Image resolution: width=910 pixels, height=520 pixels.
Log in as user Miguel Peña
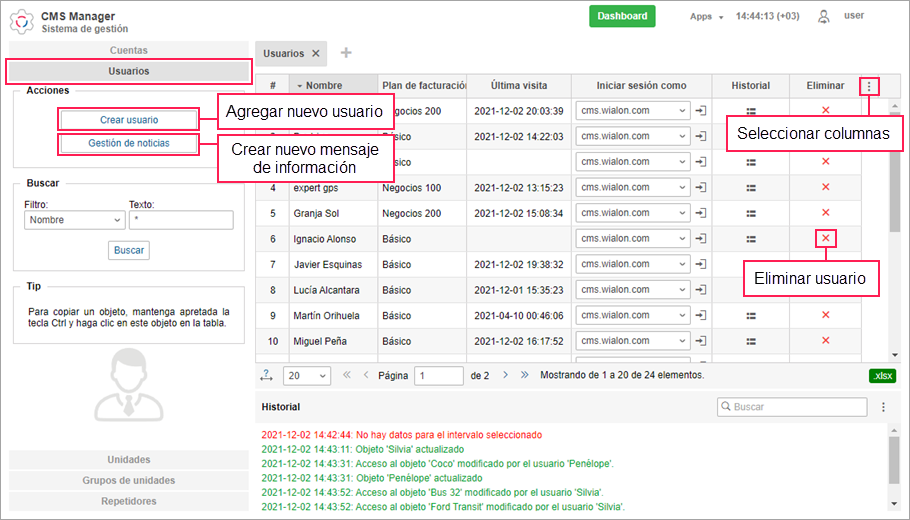click(x=701, y=341)
